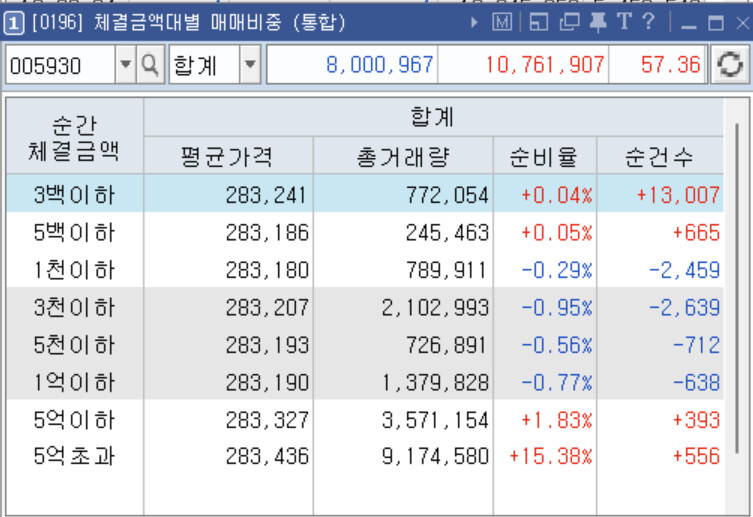
Task: Click the vertical scrollbar on the table
Action: click(x=737, y=288)
